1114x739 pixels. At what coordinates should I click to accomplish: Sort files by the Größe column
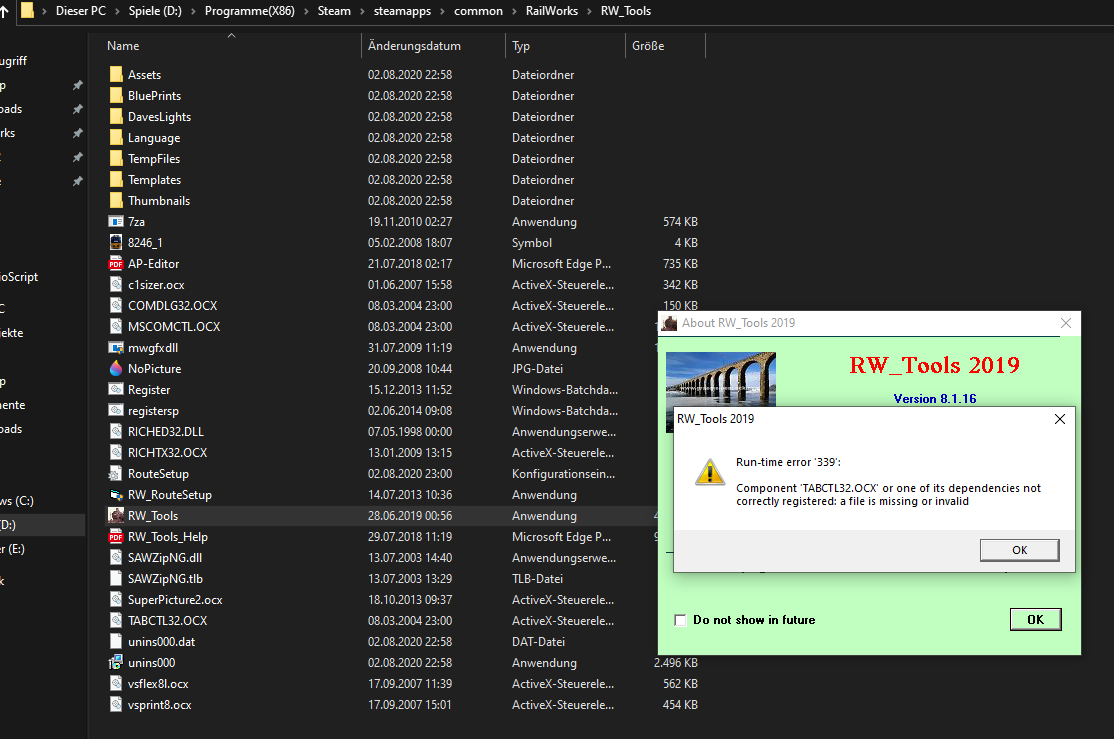click(x=648, y=45)
